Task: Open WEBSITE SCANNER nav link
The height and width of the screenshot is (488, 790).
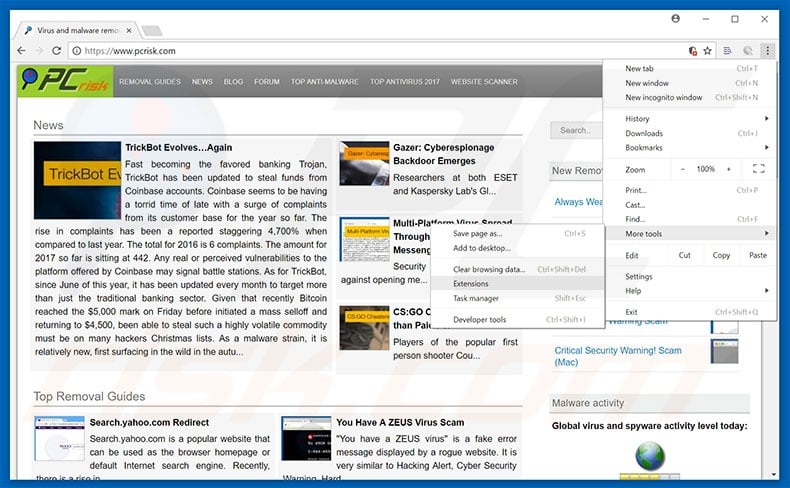Action: pos(484,82)
